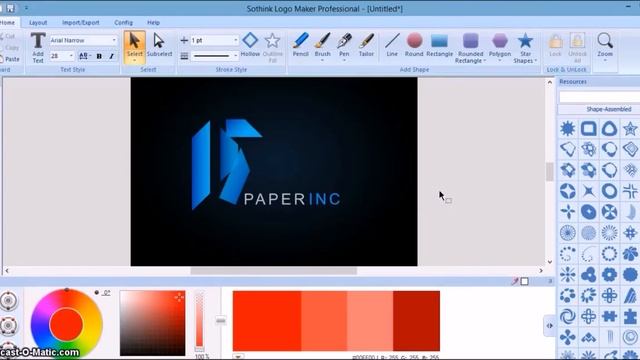640x360 pixels.
Task: Select the top color scheme mode button
Action: coord(8,300)
